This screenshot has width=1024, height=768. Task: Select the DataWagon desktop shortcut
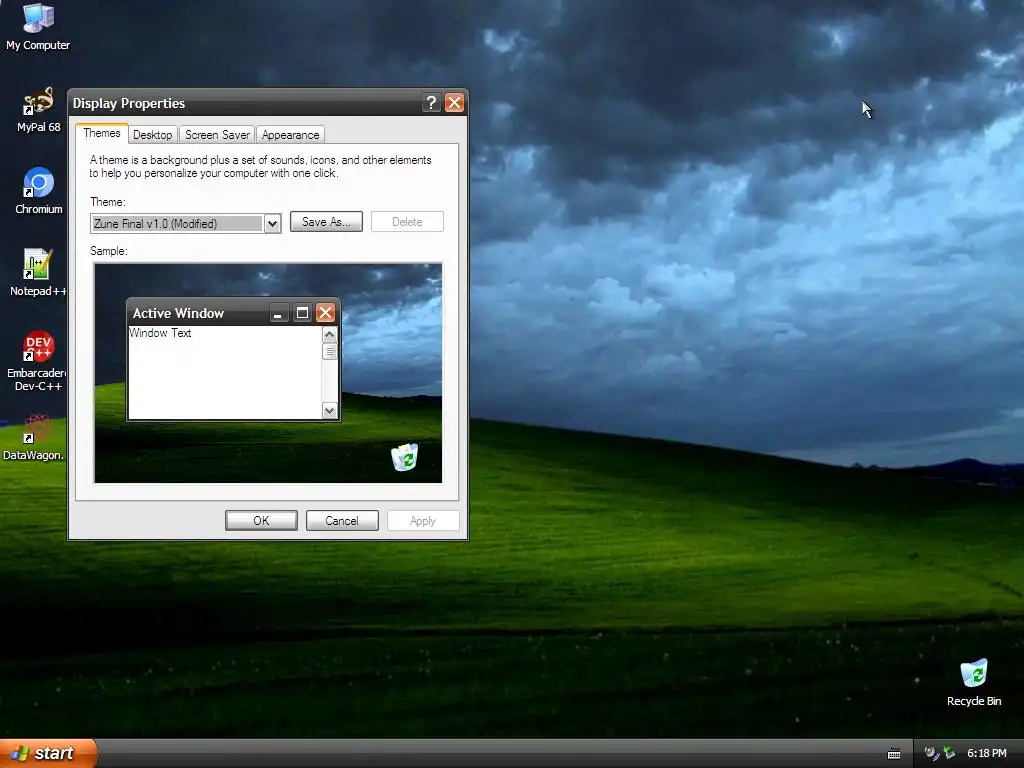[x=34, y=438]
